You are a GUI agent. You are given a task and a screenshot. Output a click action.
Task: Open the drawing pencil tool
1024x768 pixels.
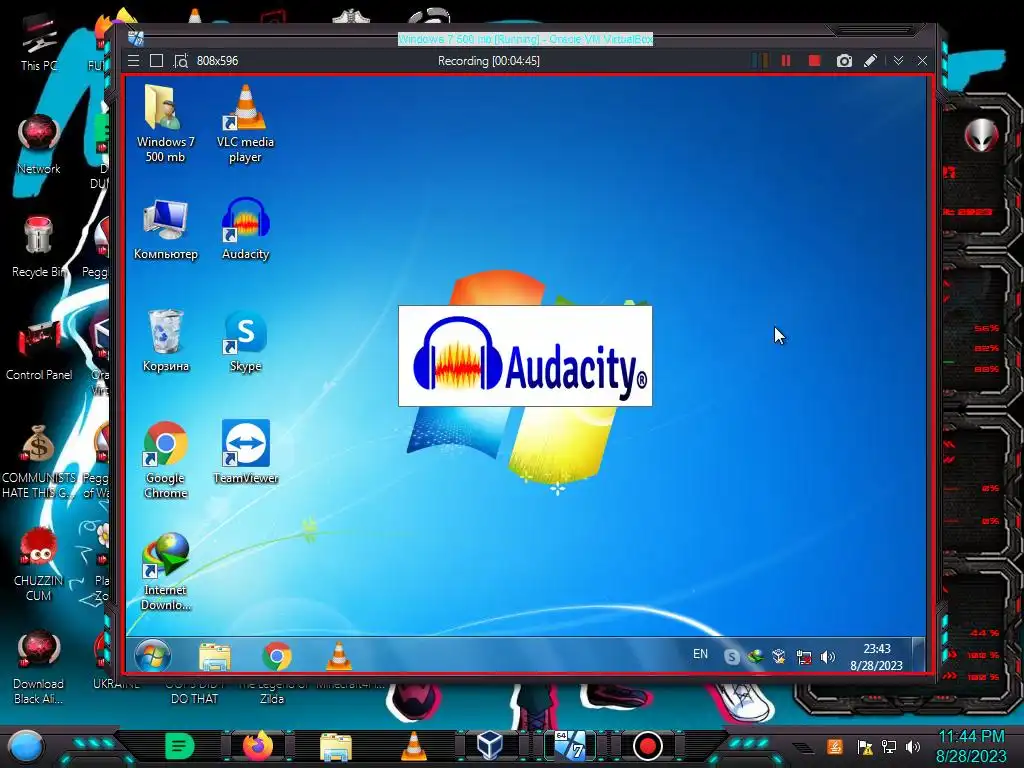tap(870, 61)
